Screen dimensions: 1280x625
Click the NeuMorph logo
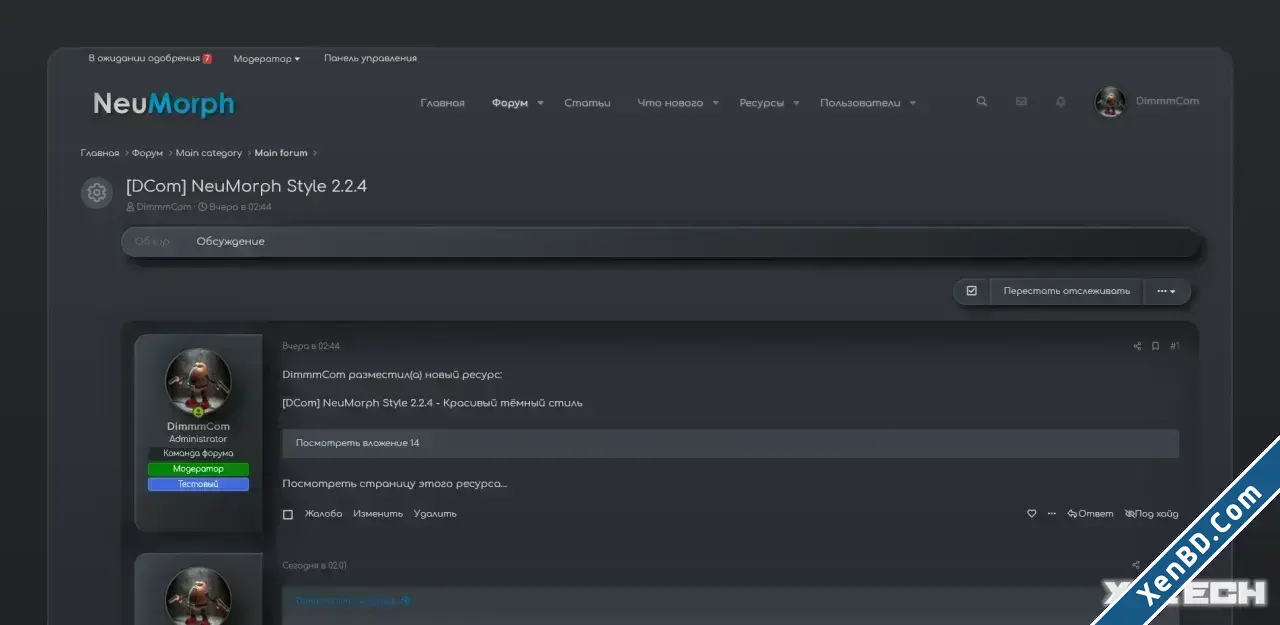coord(164,104)
